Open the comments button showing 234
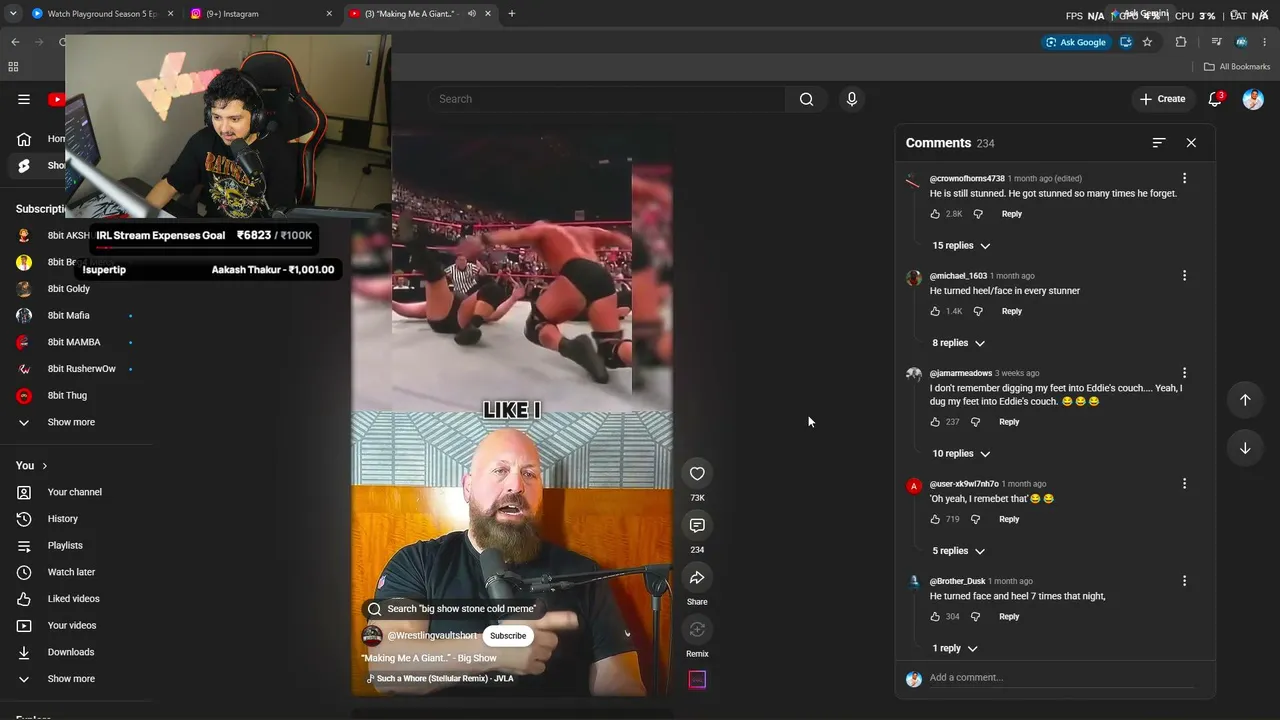Screen dimensions: 1280x720 point(697,526)
